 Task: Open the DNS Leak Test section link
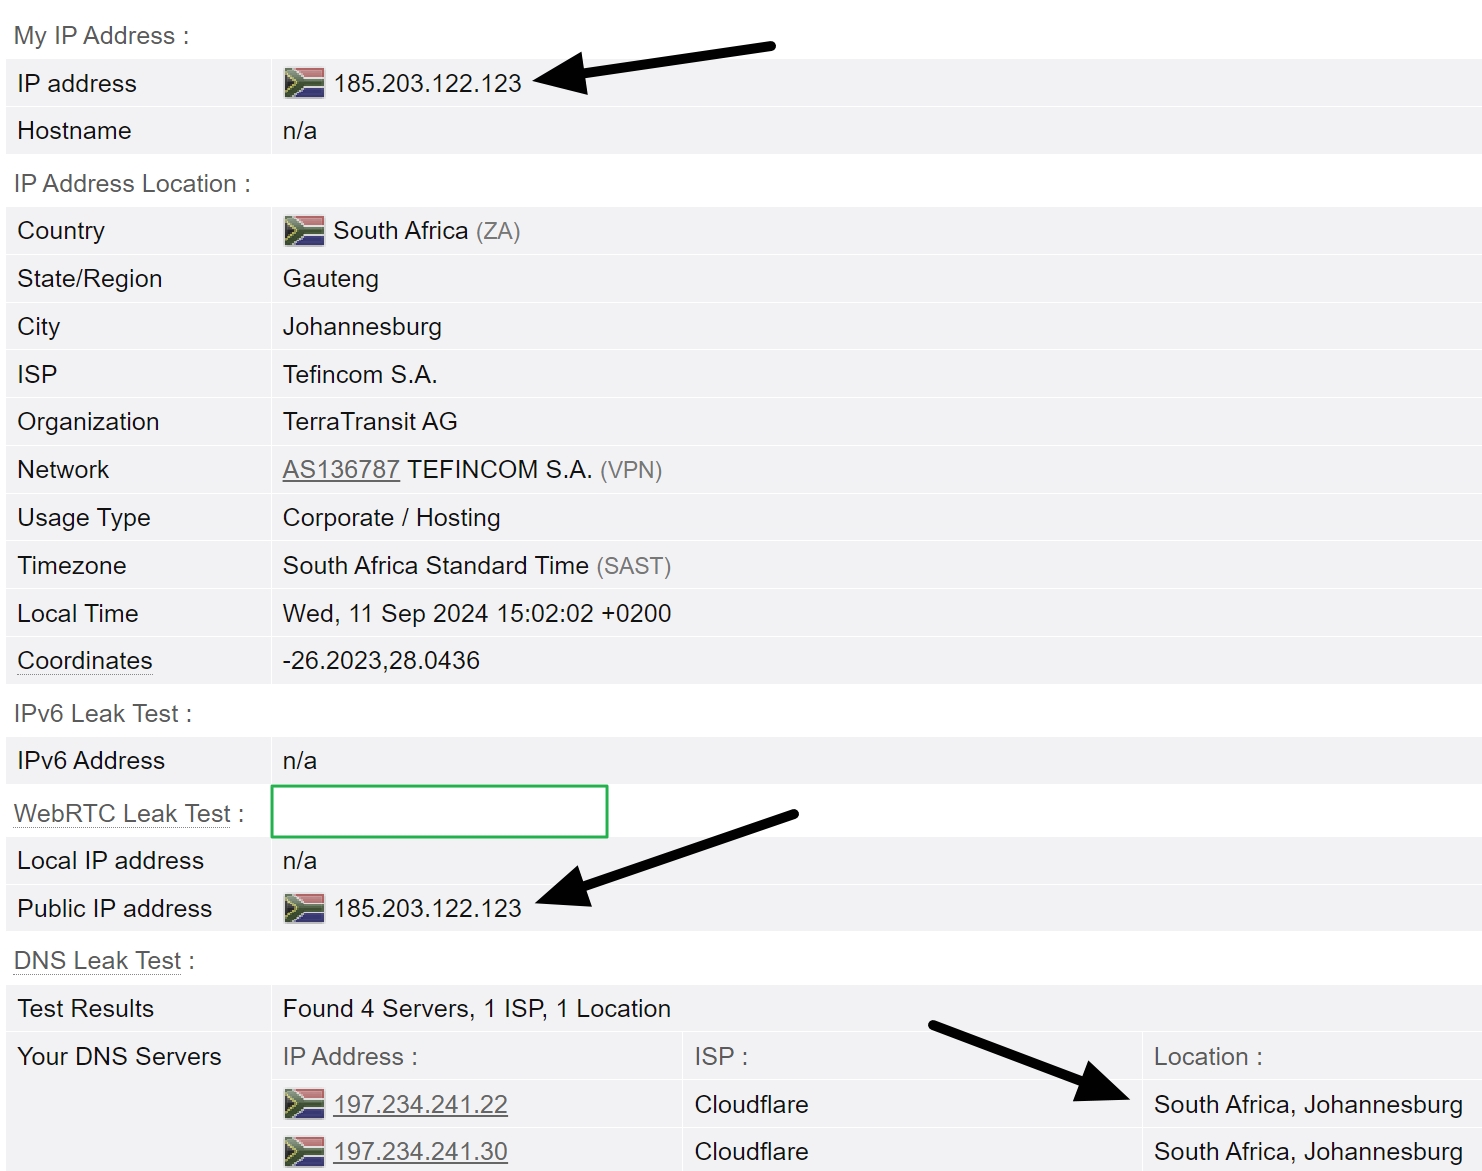(x=96, y=960)
